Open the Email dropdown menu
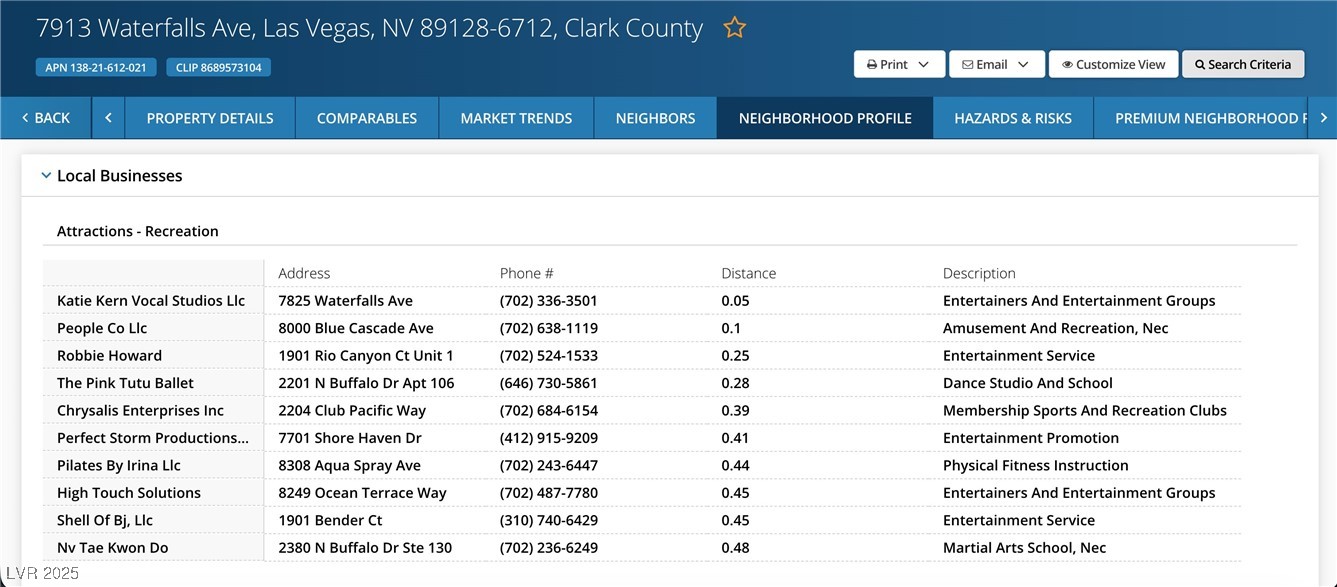The width and height of the screenshot is (1337, 587). click(996, 64)
